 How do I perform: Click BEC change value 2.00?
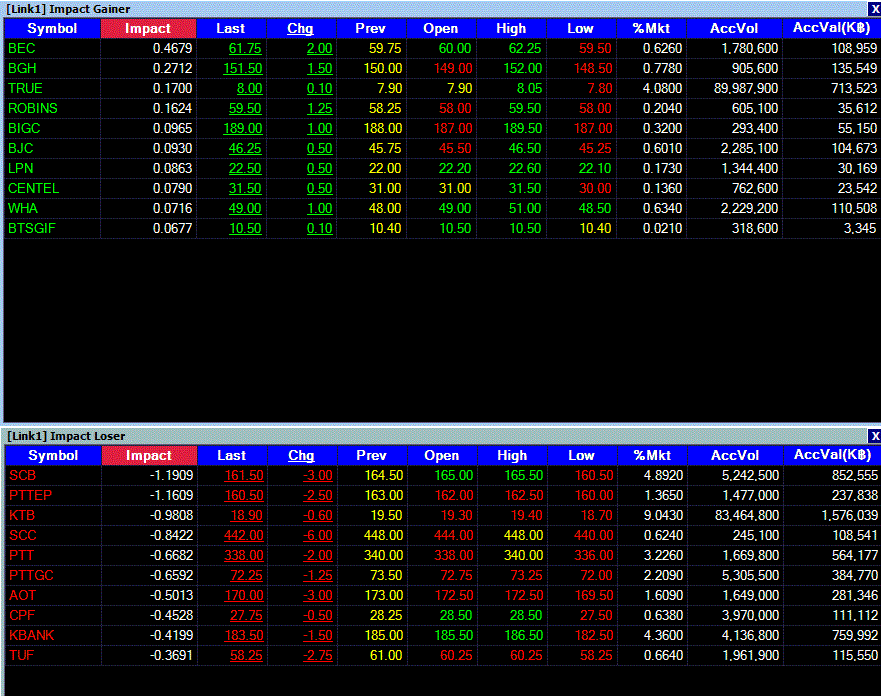pos(319,48)
